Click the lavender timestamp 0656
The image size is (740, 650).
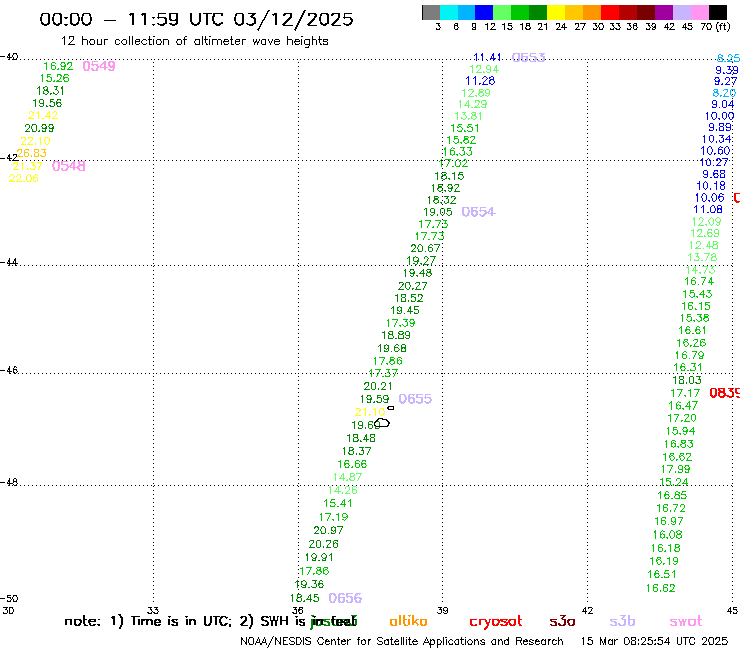pos(345,599)
